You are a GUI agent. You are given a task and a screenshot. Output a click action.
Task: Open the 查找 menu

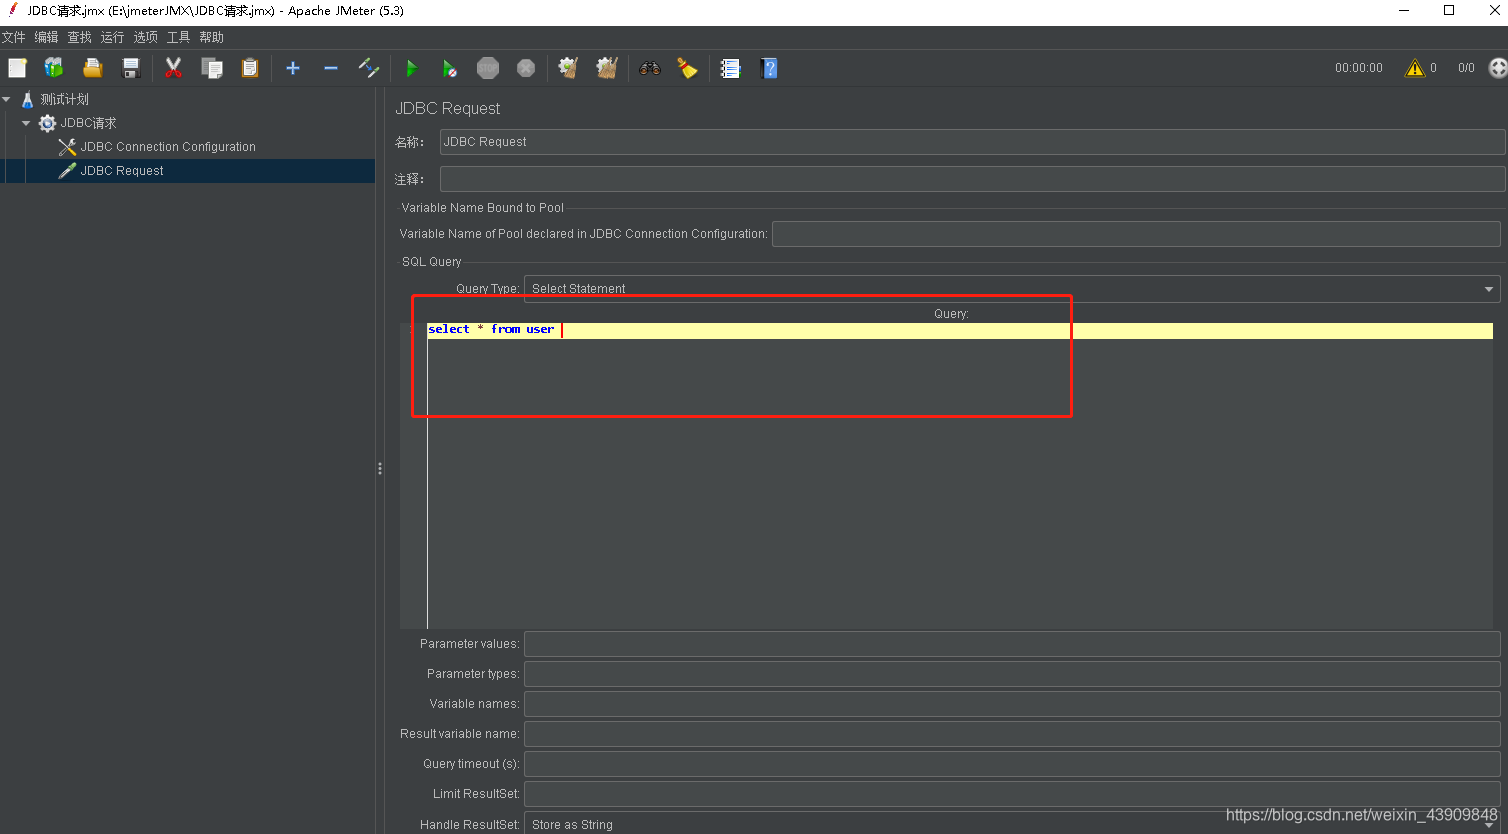click(80, 37)
